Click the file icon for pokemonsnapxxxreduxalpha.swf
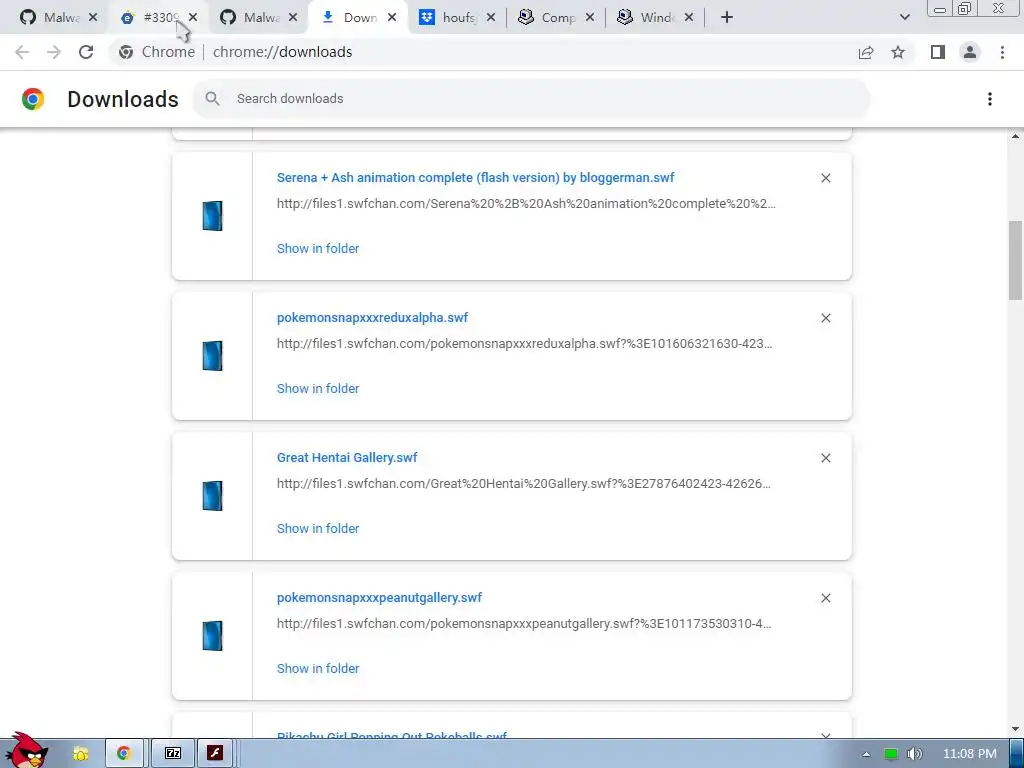 tap(212, 356)
